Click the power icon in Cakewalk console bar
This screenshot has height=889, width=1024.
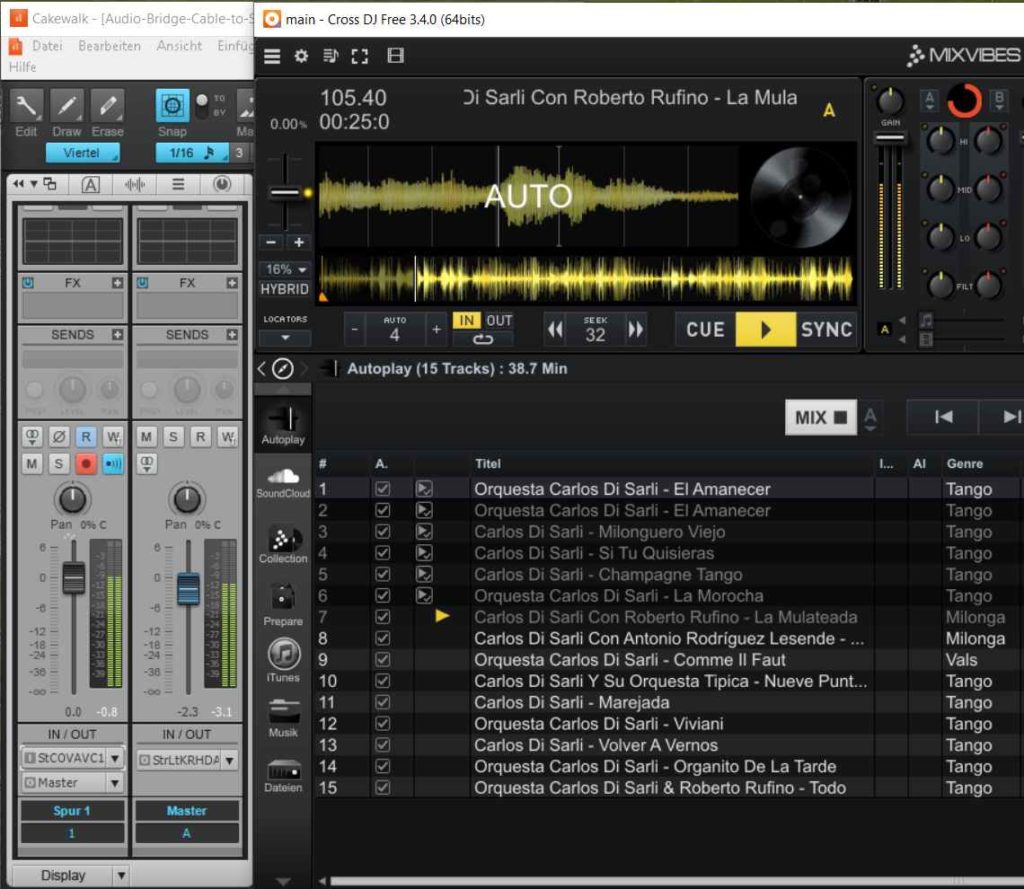pyautogui.click(x=222, y=184)
